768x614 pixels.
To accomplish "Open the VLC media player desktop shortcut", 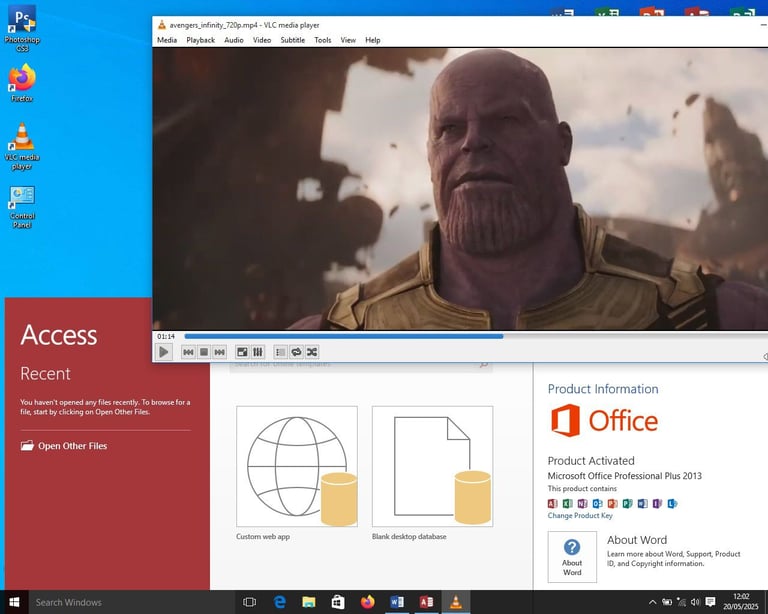I will coord(22,146).
